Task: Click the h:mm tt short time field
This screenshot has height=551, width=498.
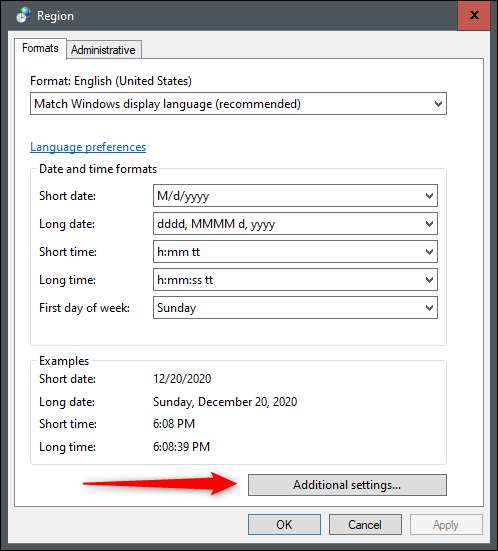Action: tap(295, 252)
